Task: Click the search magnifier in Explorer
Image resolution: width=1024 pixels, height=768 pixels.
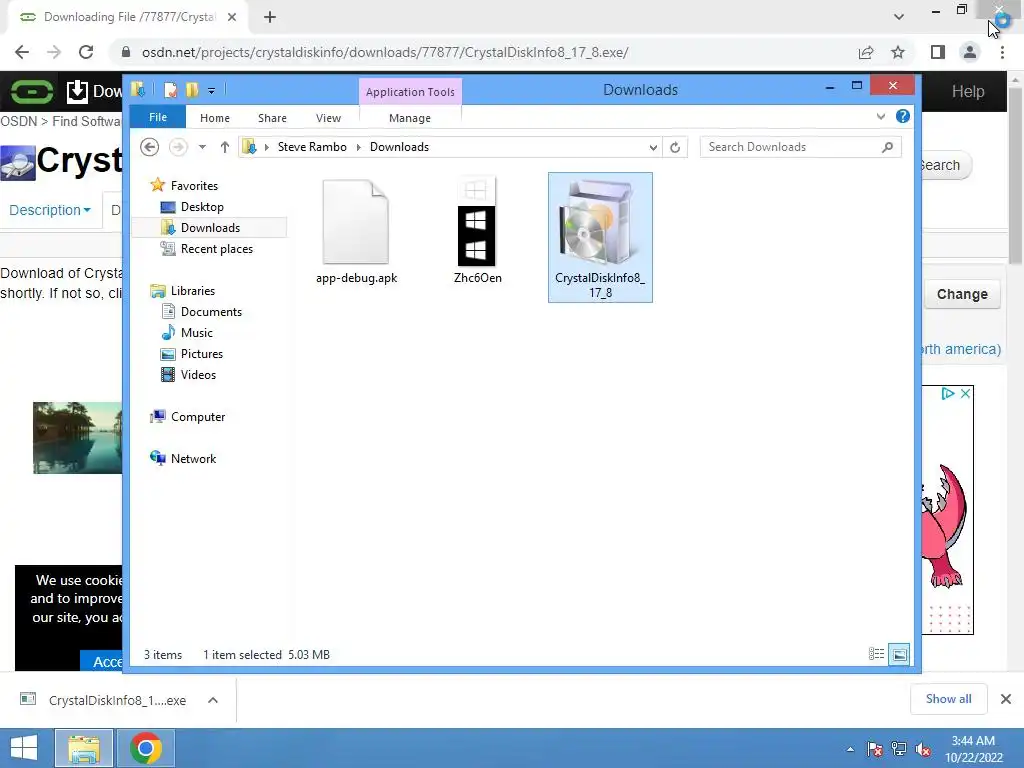Action: click(x=887, y=147)
